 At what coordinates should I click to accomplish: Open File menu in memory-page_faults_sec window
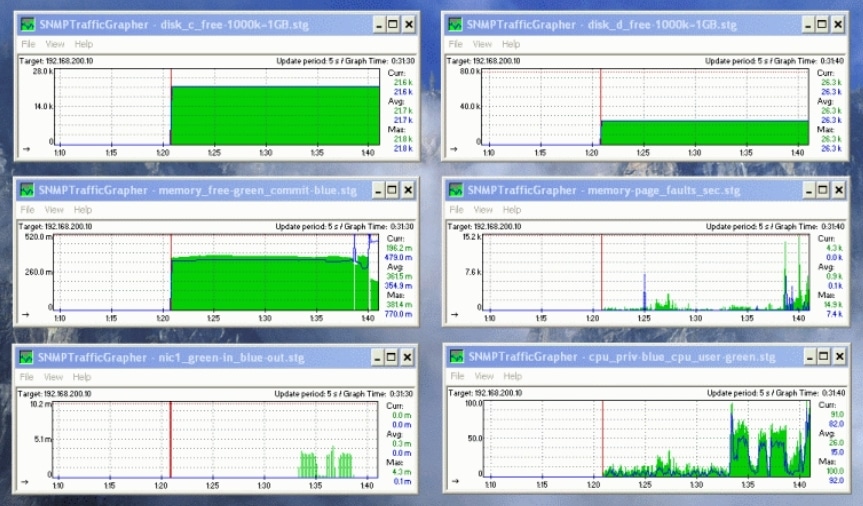point(457,210)
